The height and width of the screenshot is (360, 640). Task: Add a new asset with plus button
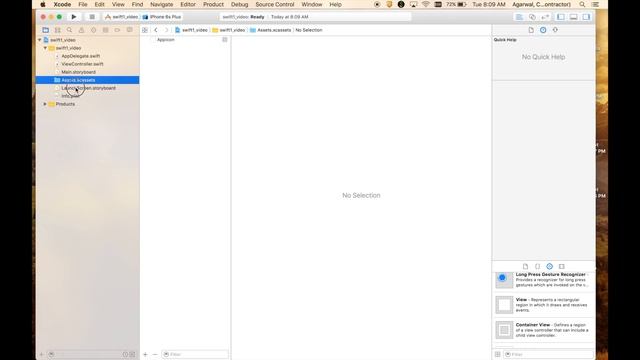(145, 354)
